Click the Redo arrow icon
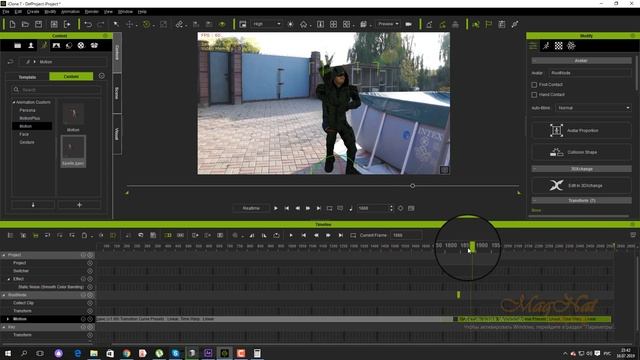Viewport: 640px width, 360px height. coord(101,24)
